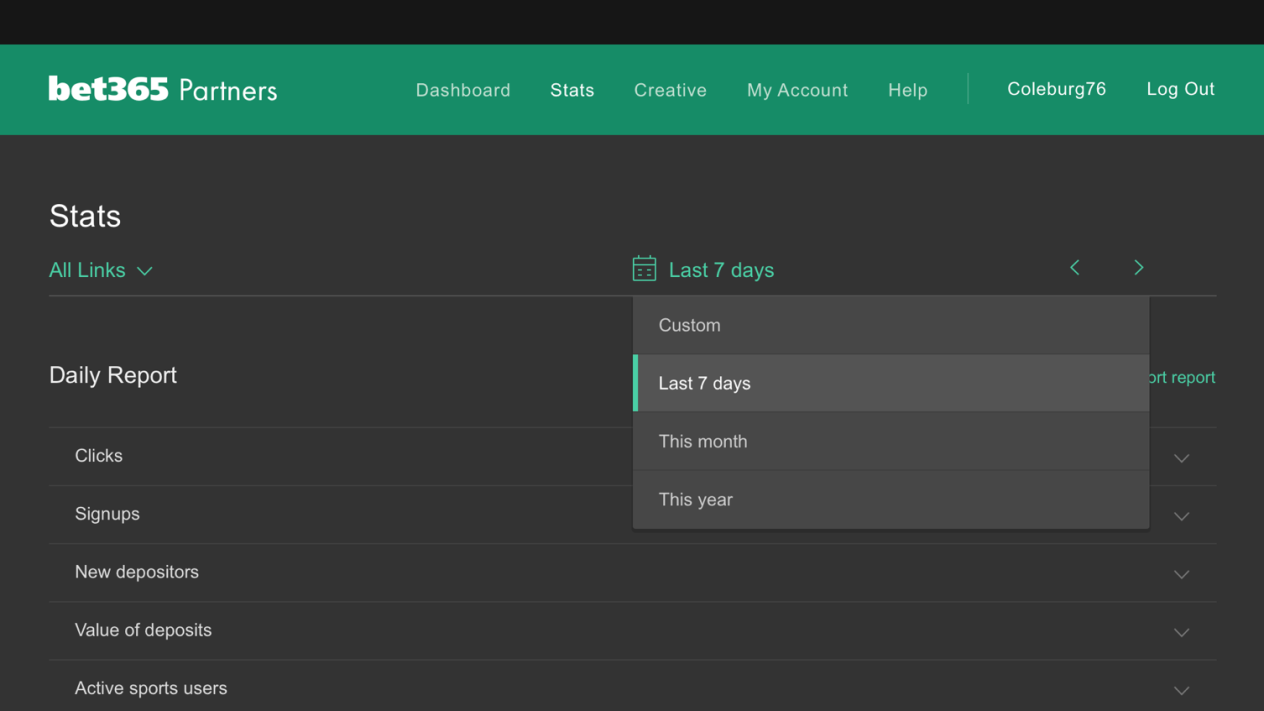Open the calendar date range icon
1264x711 pixels.
644,269
